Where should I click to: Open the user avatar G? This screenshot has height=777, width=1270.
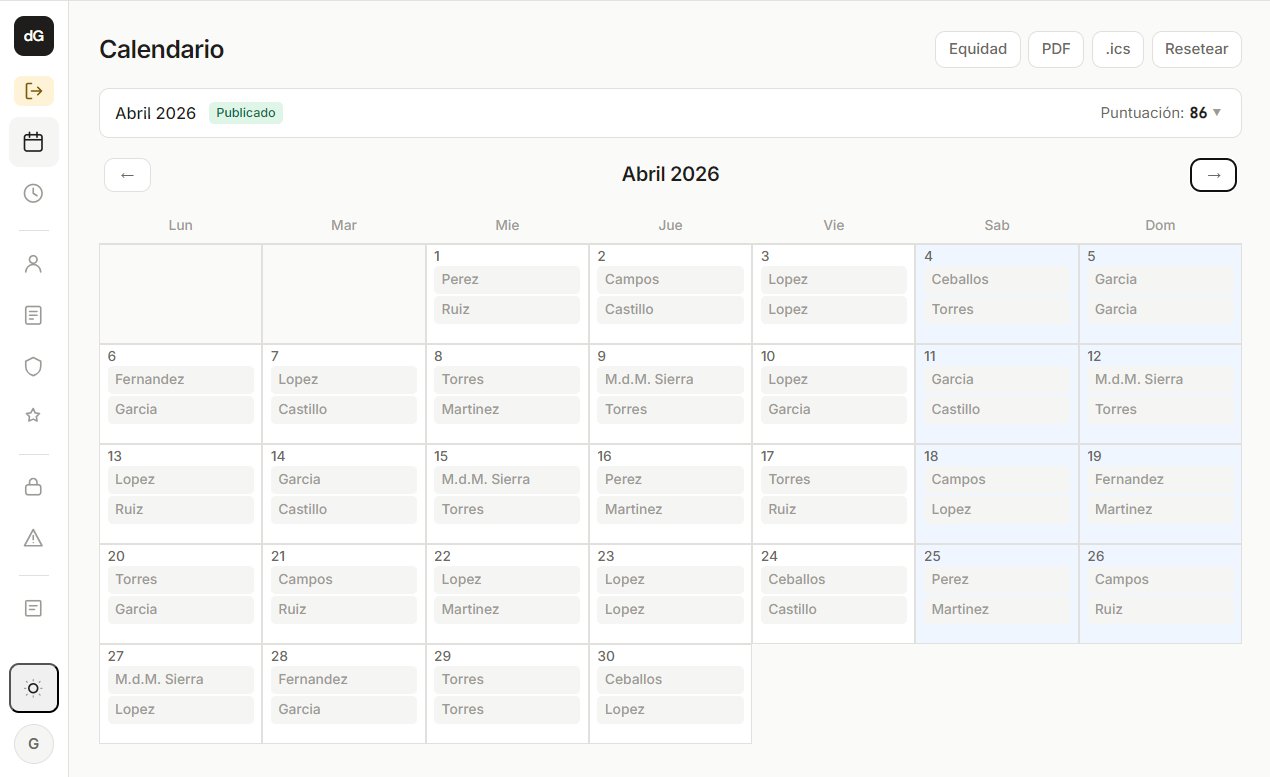pyautogui.click(x=34, y=744)
